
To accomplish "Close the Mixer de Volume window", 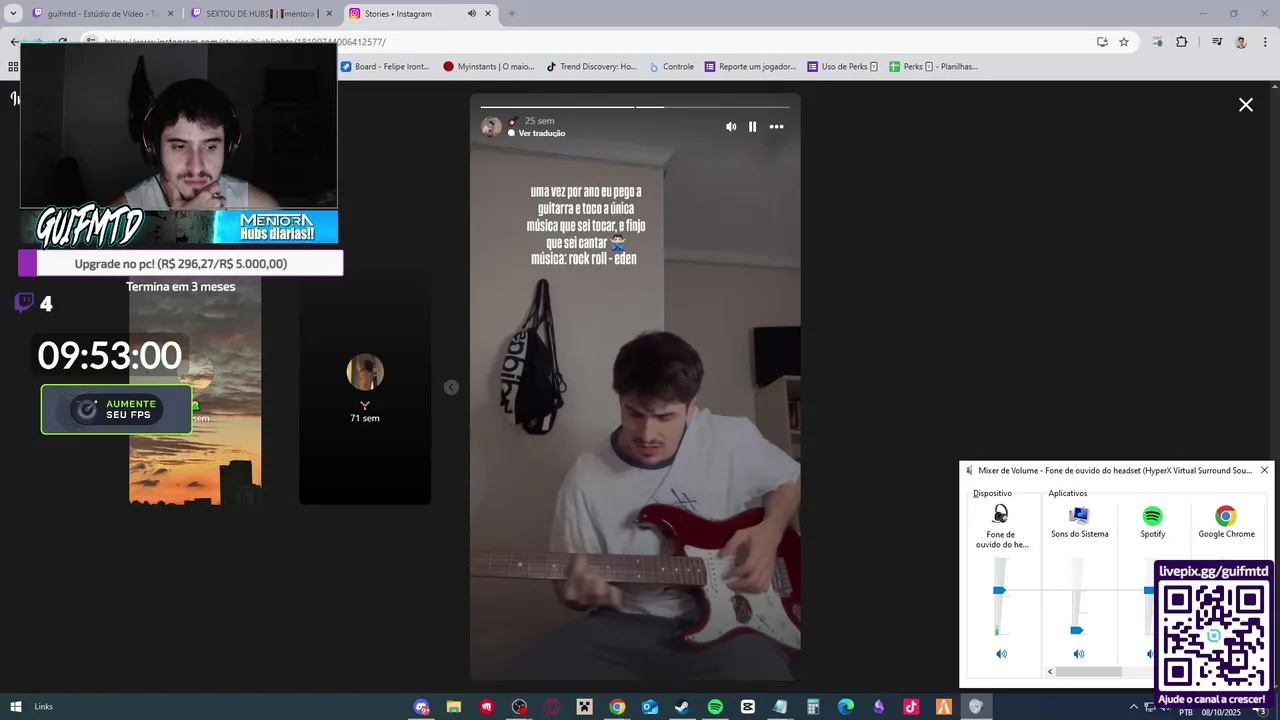I will coord(1264,470).
